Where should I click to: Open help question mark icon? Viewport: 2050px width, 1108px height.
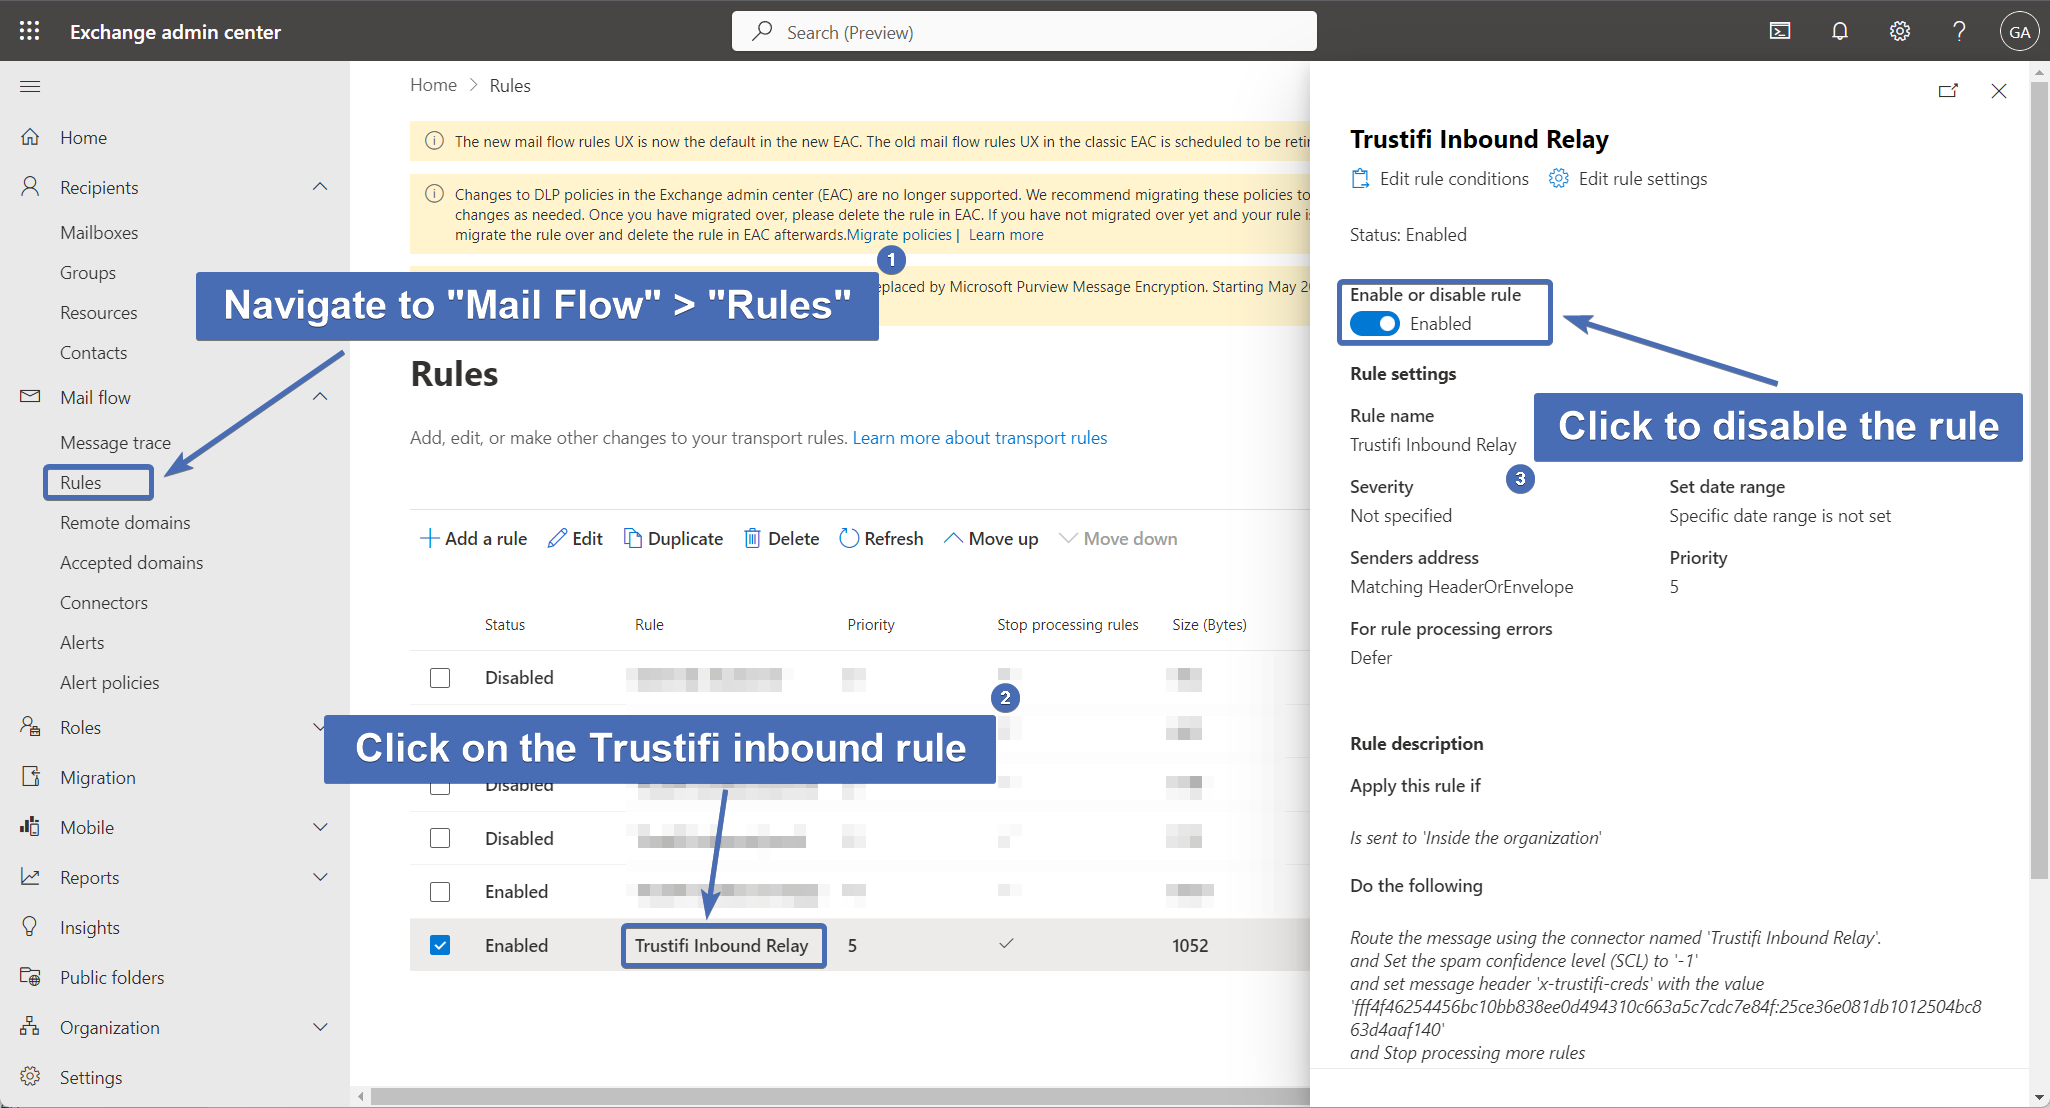1960,31
